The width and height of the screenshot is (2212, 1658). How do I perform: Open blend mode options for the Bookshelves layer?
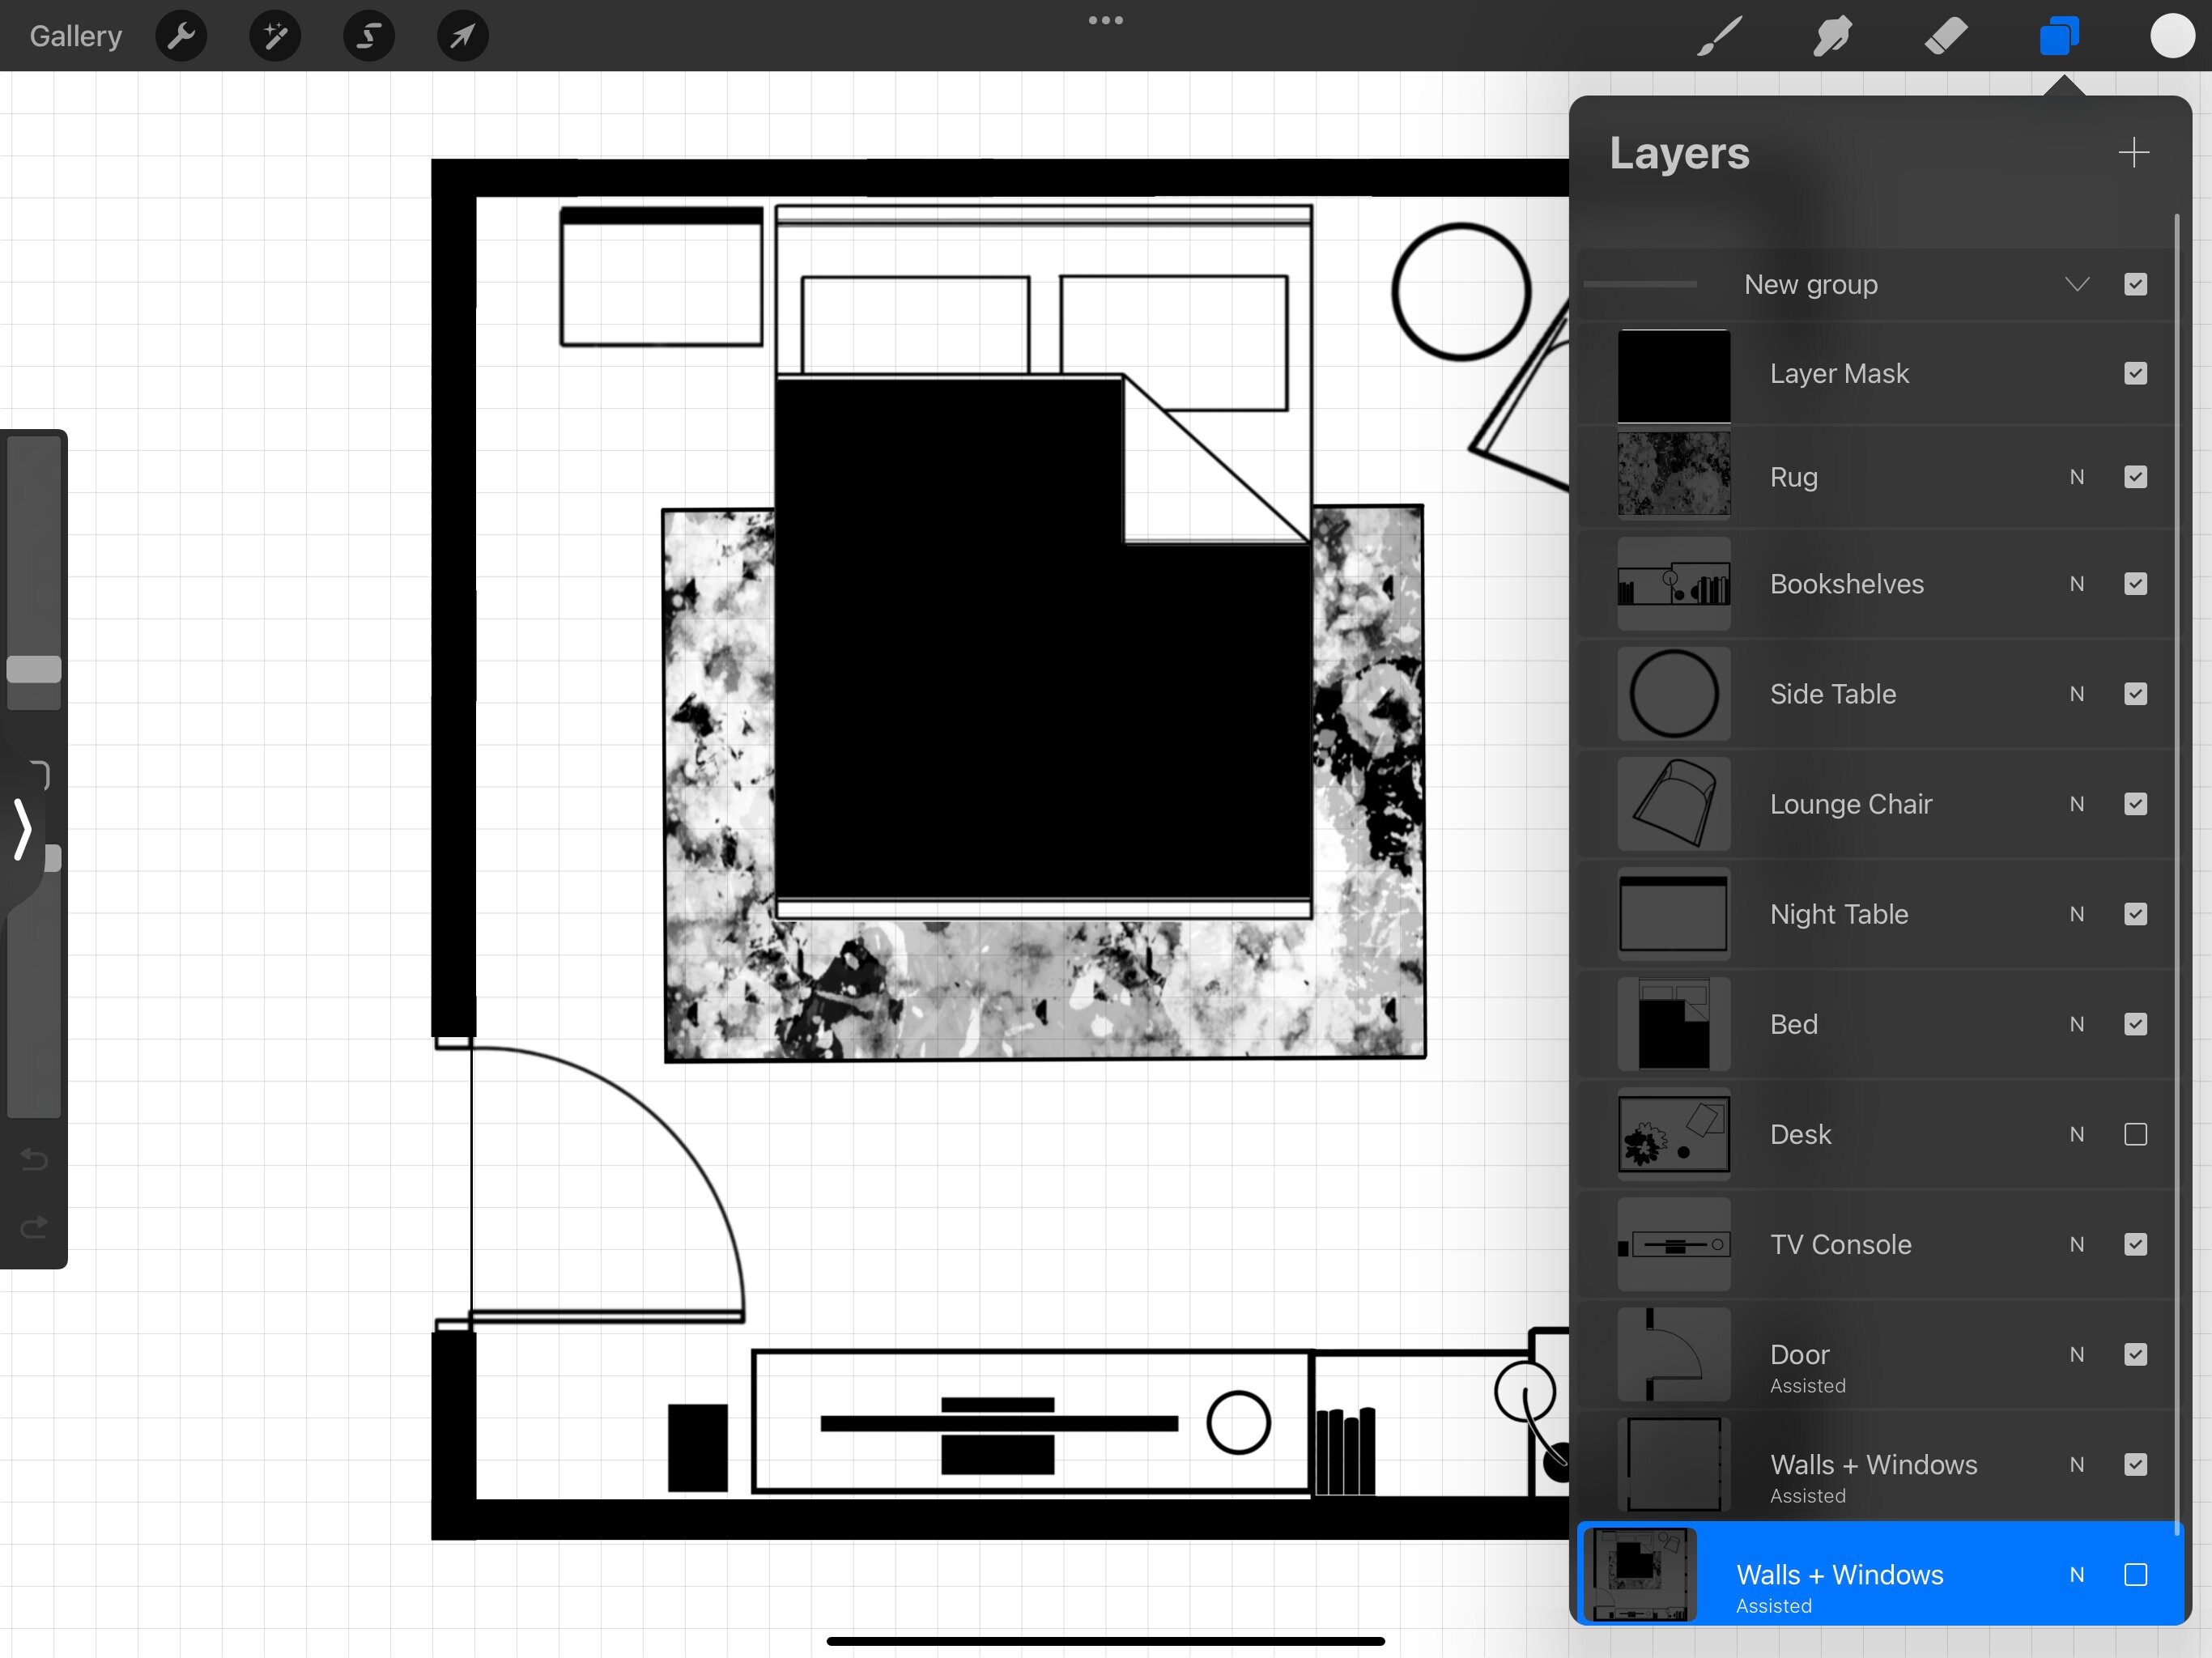click(2077, 584)
